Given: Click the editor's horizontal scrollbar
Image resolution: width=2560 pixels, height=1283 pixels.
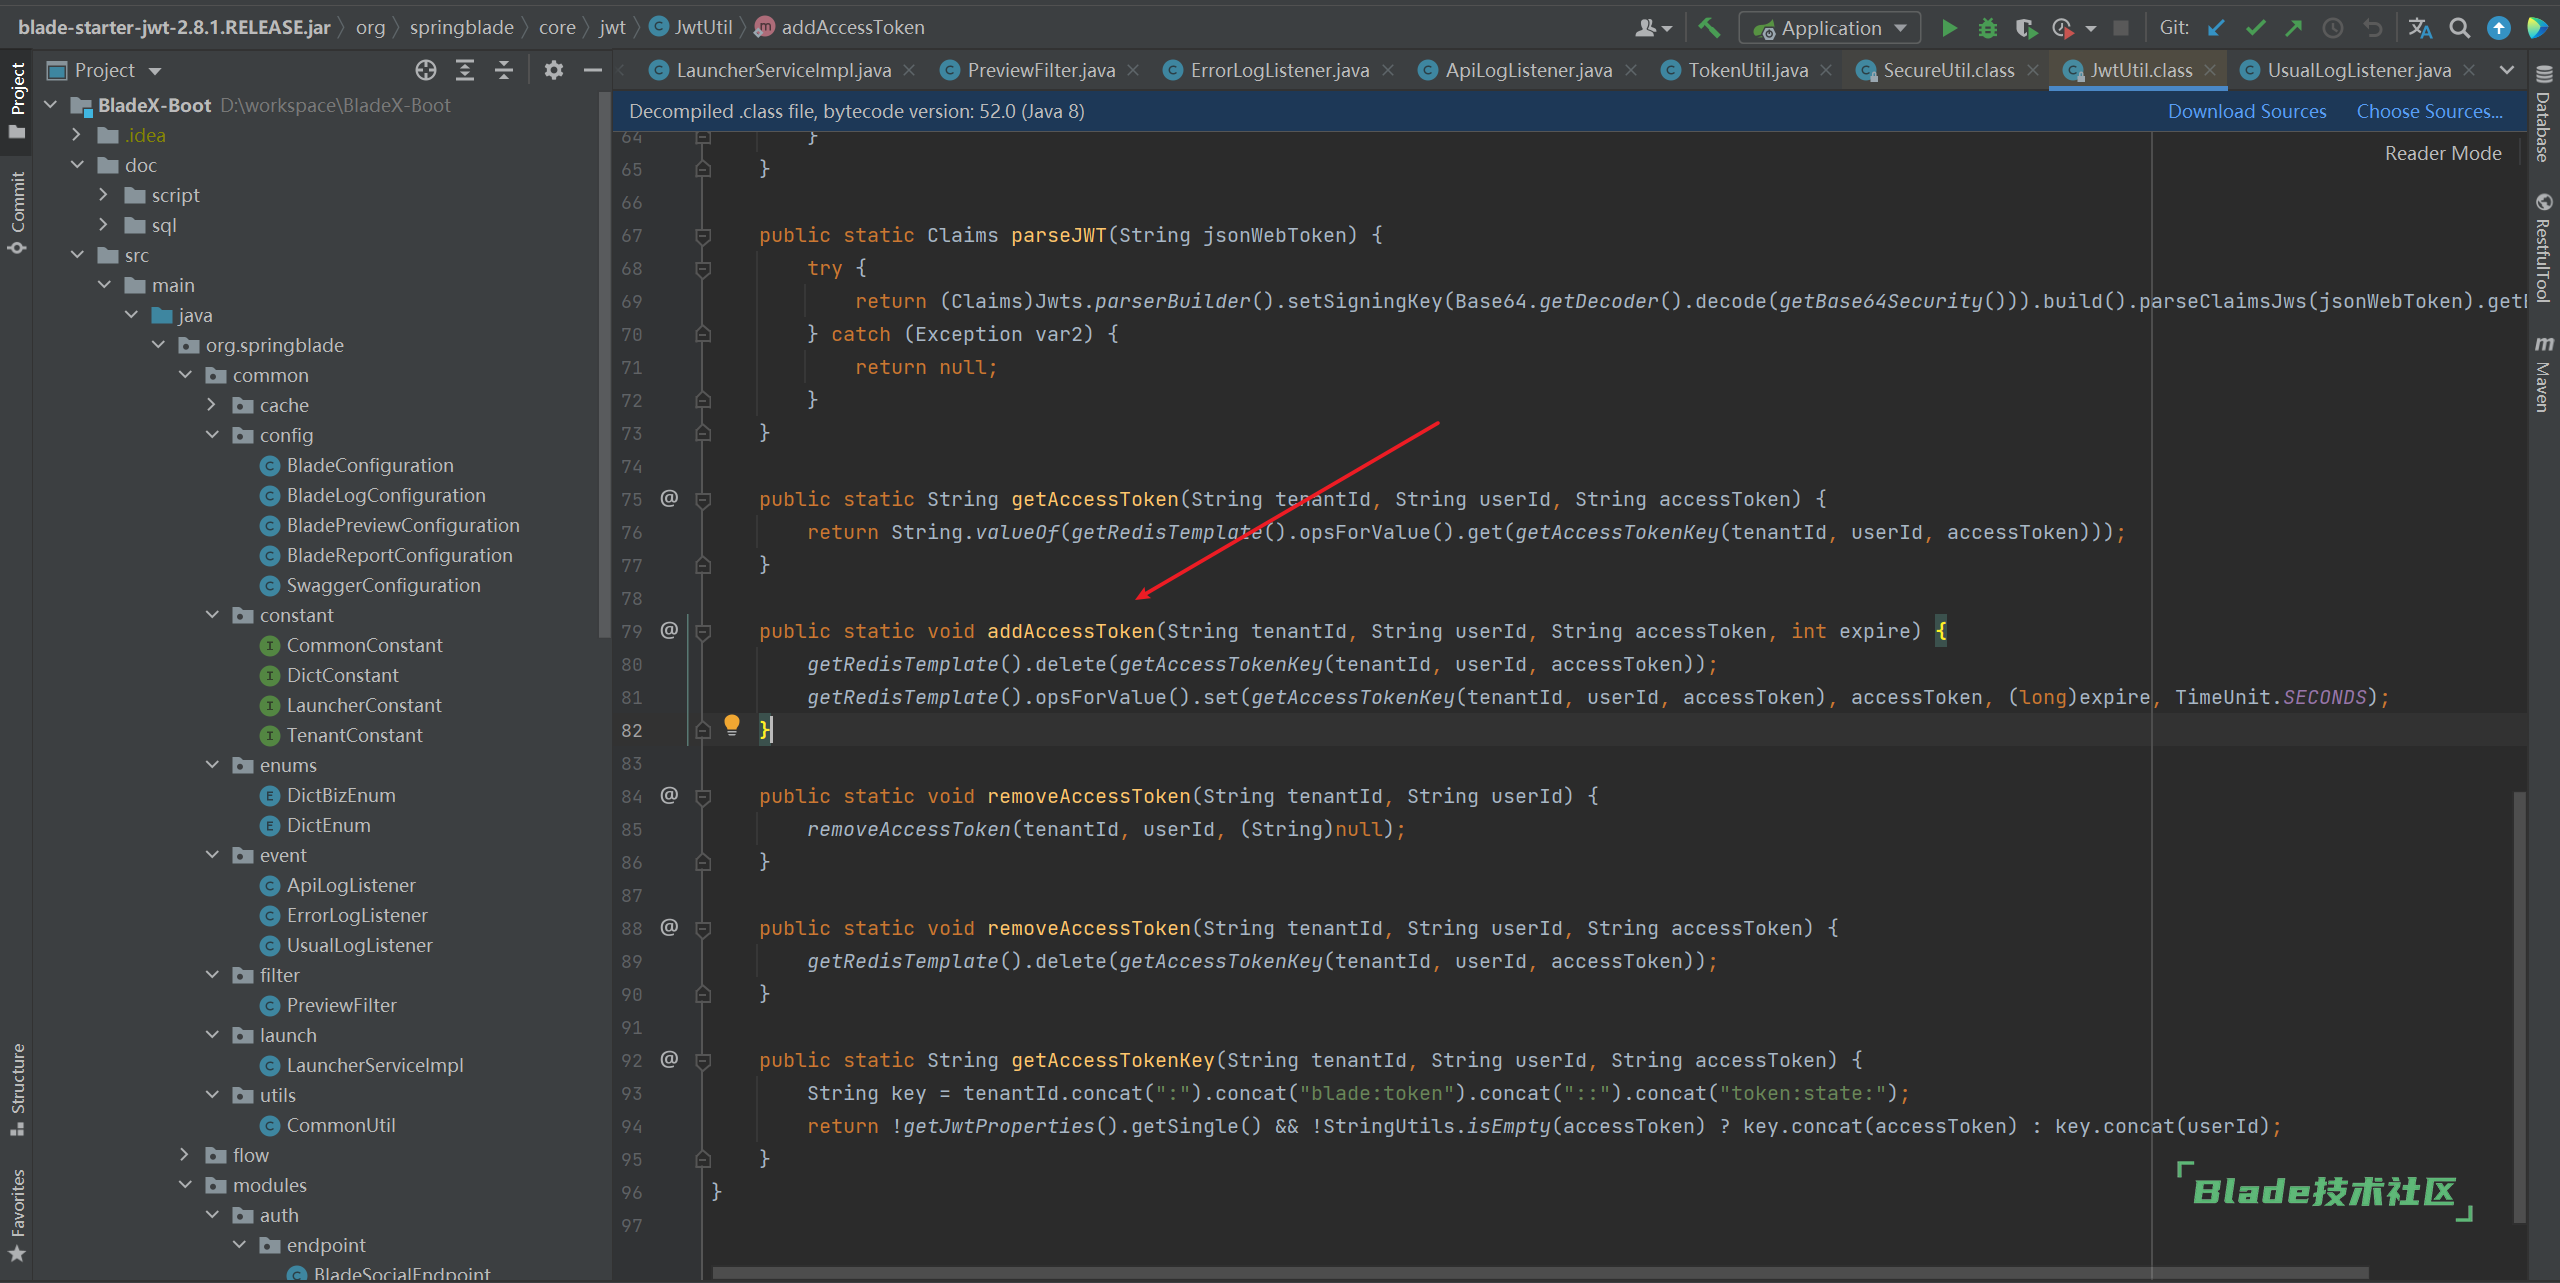Looking at the screenshot, I should tap(1540, 1273).
